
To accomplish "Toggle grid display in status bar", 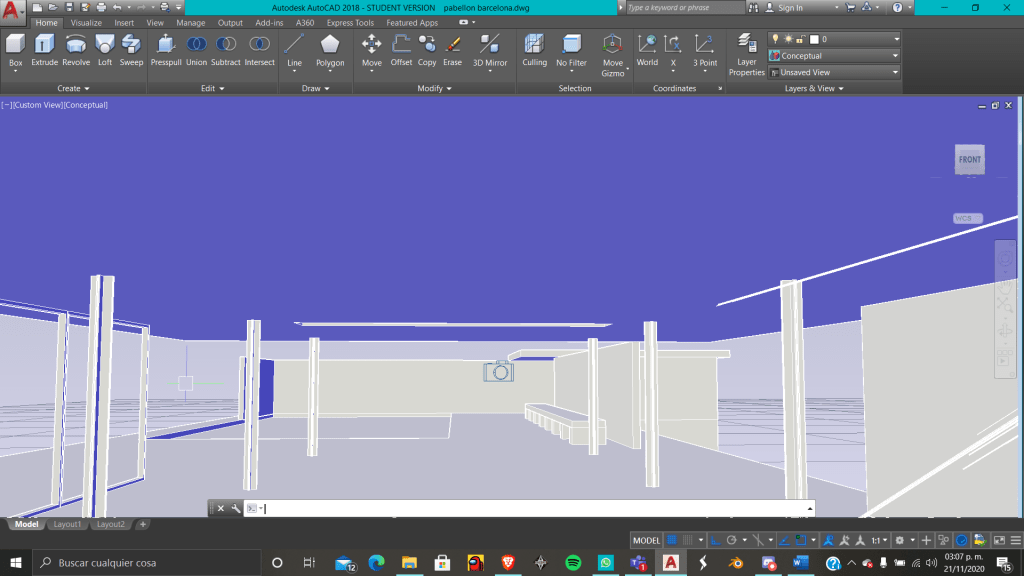I will tap(672, 540).
